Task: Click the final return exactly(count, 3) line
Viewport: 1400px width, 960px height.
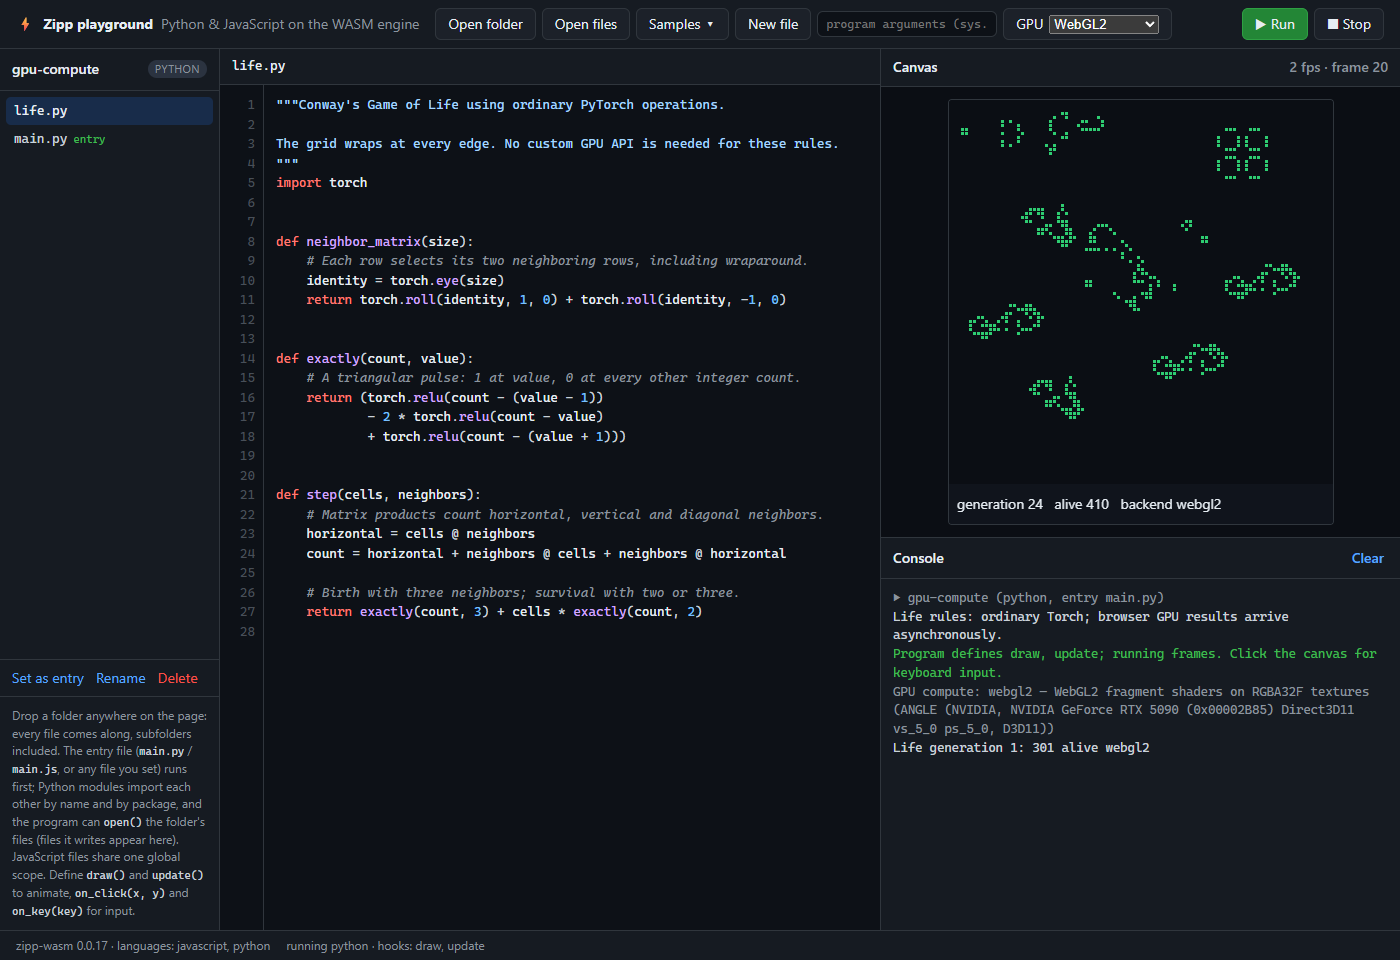Action: tap(504, 612)
